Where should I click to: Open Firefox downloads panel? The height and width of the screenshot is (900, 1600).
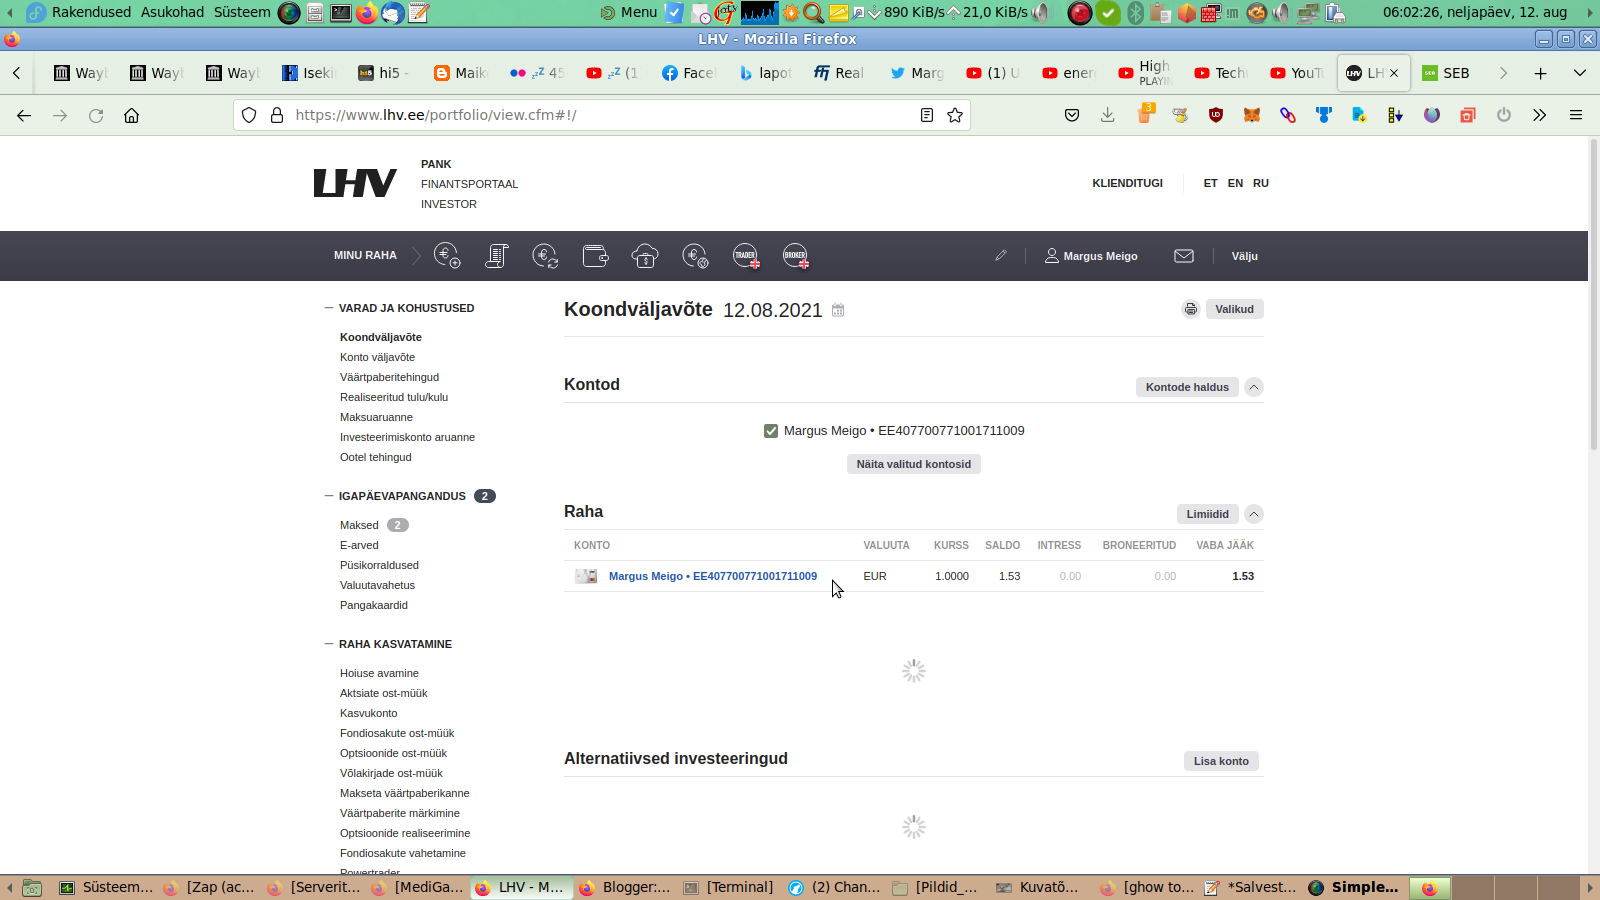click(1108, 115)
